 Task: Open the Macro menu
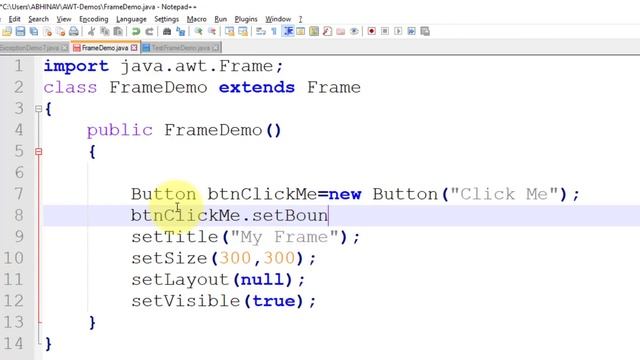tap(196, 19)
